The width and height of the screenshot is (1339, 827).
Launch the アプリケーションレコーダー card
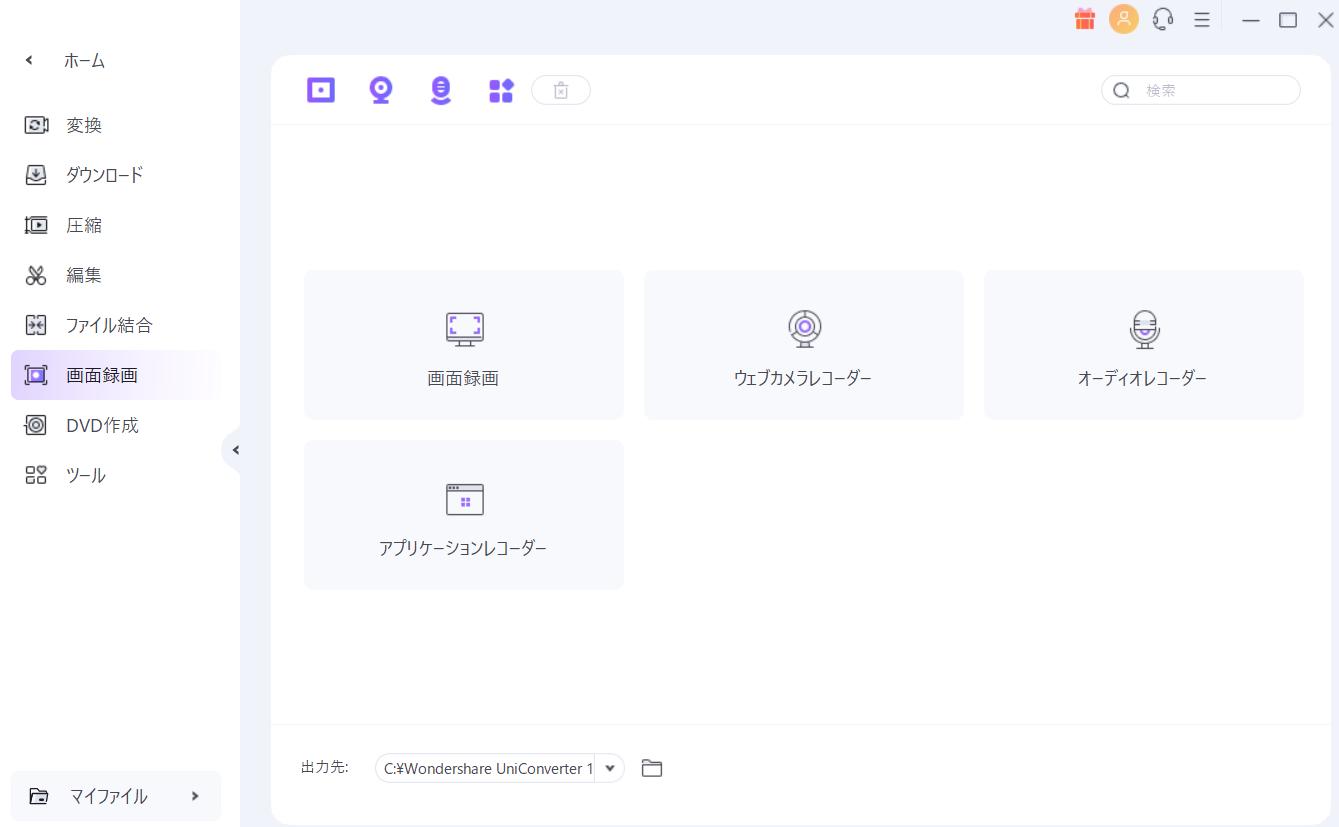pyautogui.click(x=464, y=514)
